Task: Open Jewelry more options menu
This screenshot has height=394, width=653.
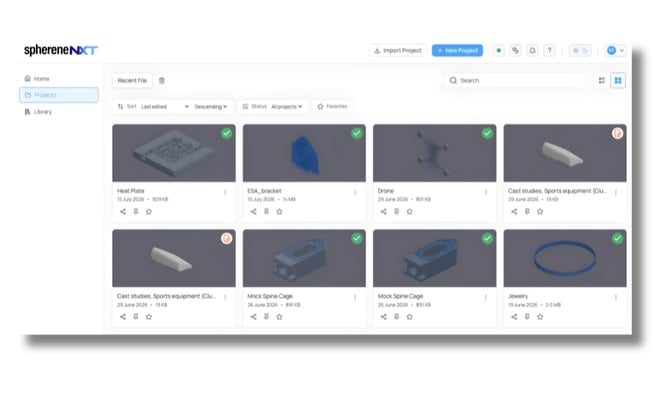Action: [616, 298]
